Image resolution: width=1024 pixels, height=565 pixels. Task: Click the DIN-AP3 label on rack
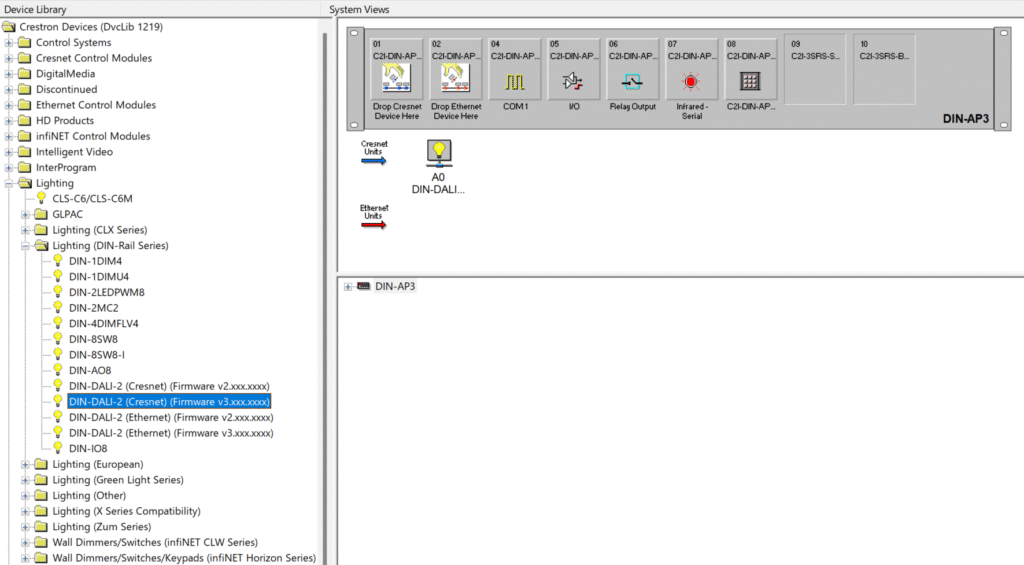point(965,119)
